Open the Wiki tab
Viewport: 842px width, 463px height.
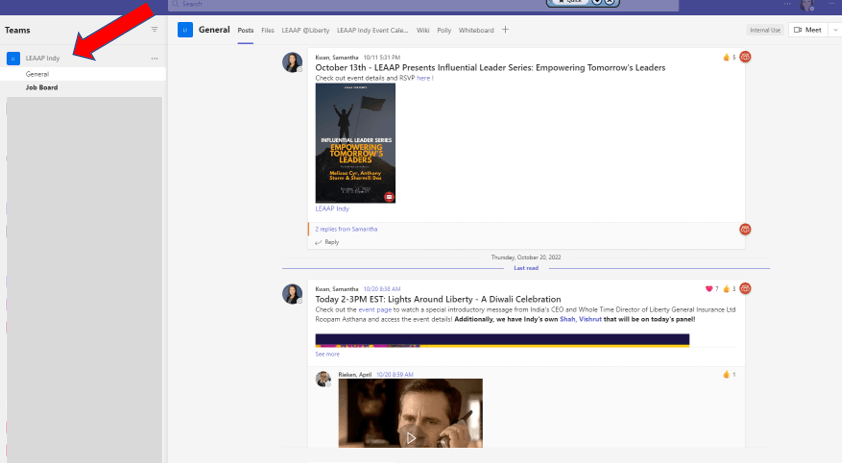coord(423,30)
